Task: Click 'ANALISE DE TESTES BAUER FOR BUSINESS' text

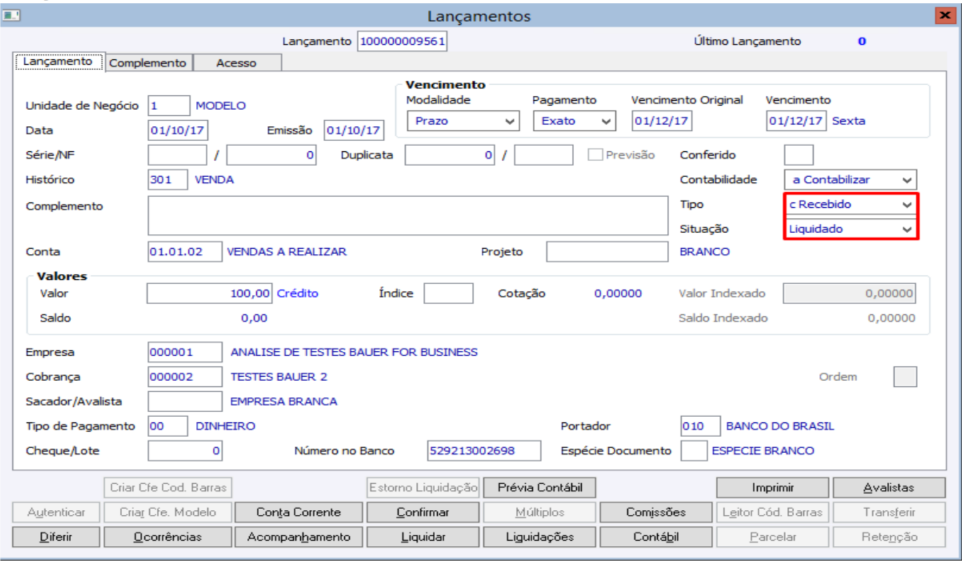Action: [x=354, y=352]
